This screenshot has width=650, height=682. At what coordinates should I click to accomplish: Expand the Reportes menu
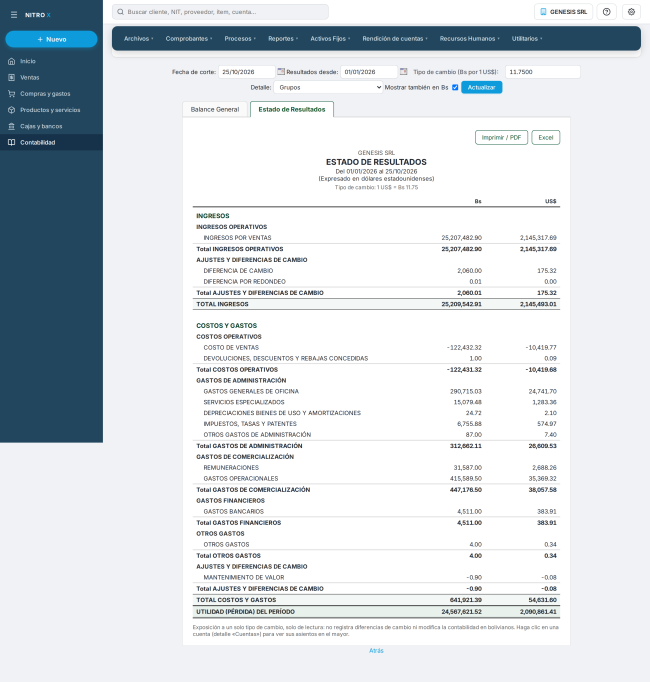click(x=283, y=39)
